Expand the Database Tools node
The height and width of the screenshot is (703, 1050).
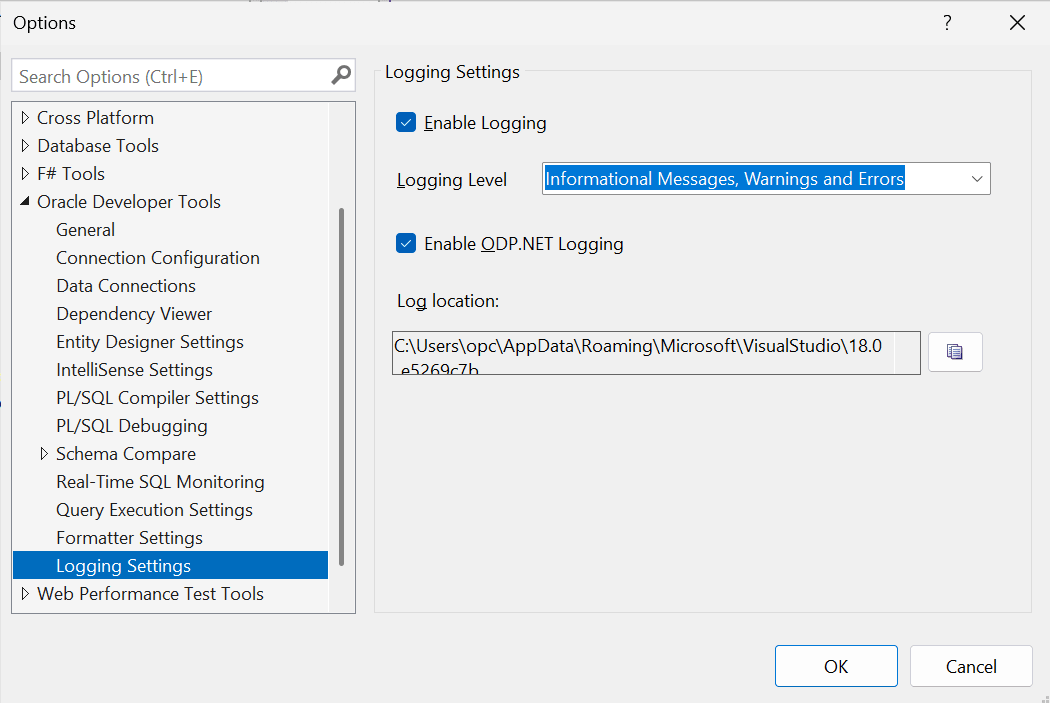tap(25, 145)
